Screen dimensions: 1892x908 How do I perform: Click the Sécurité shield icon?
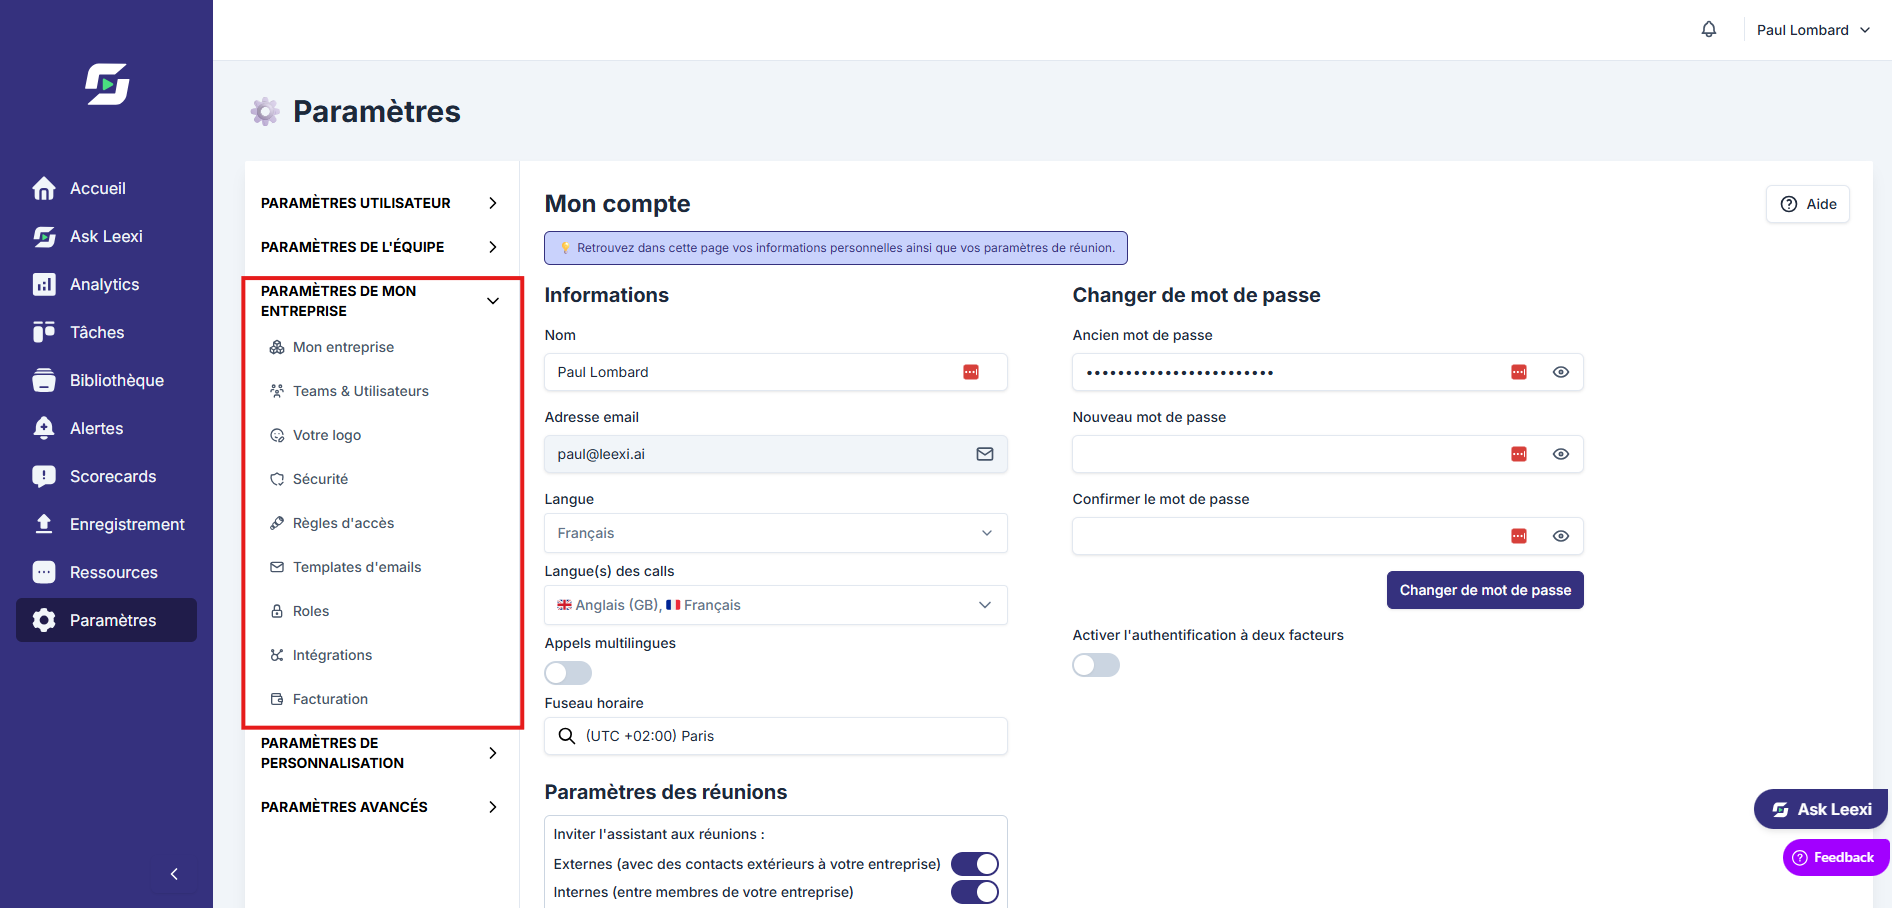pyautogui.click(x=277, y=479)
